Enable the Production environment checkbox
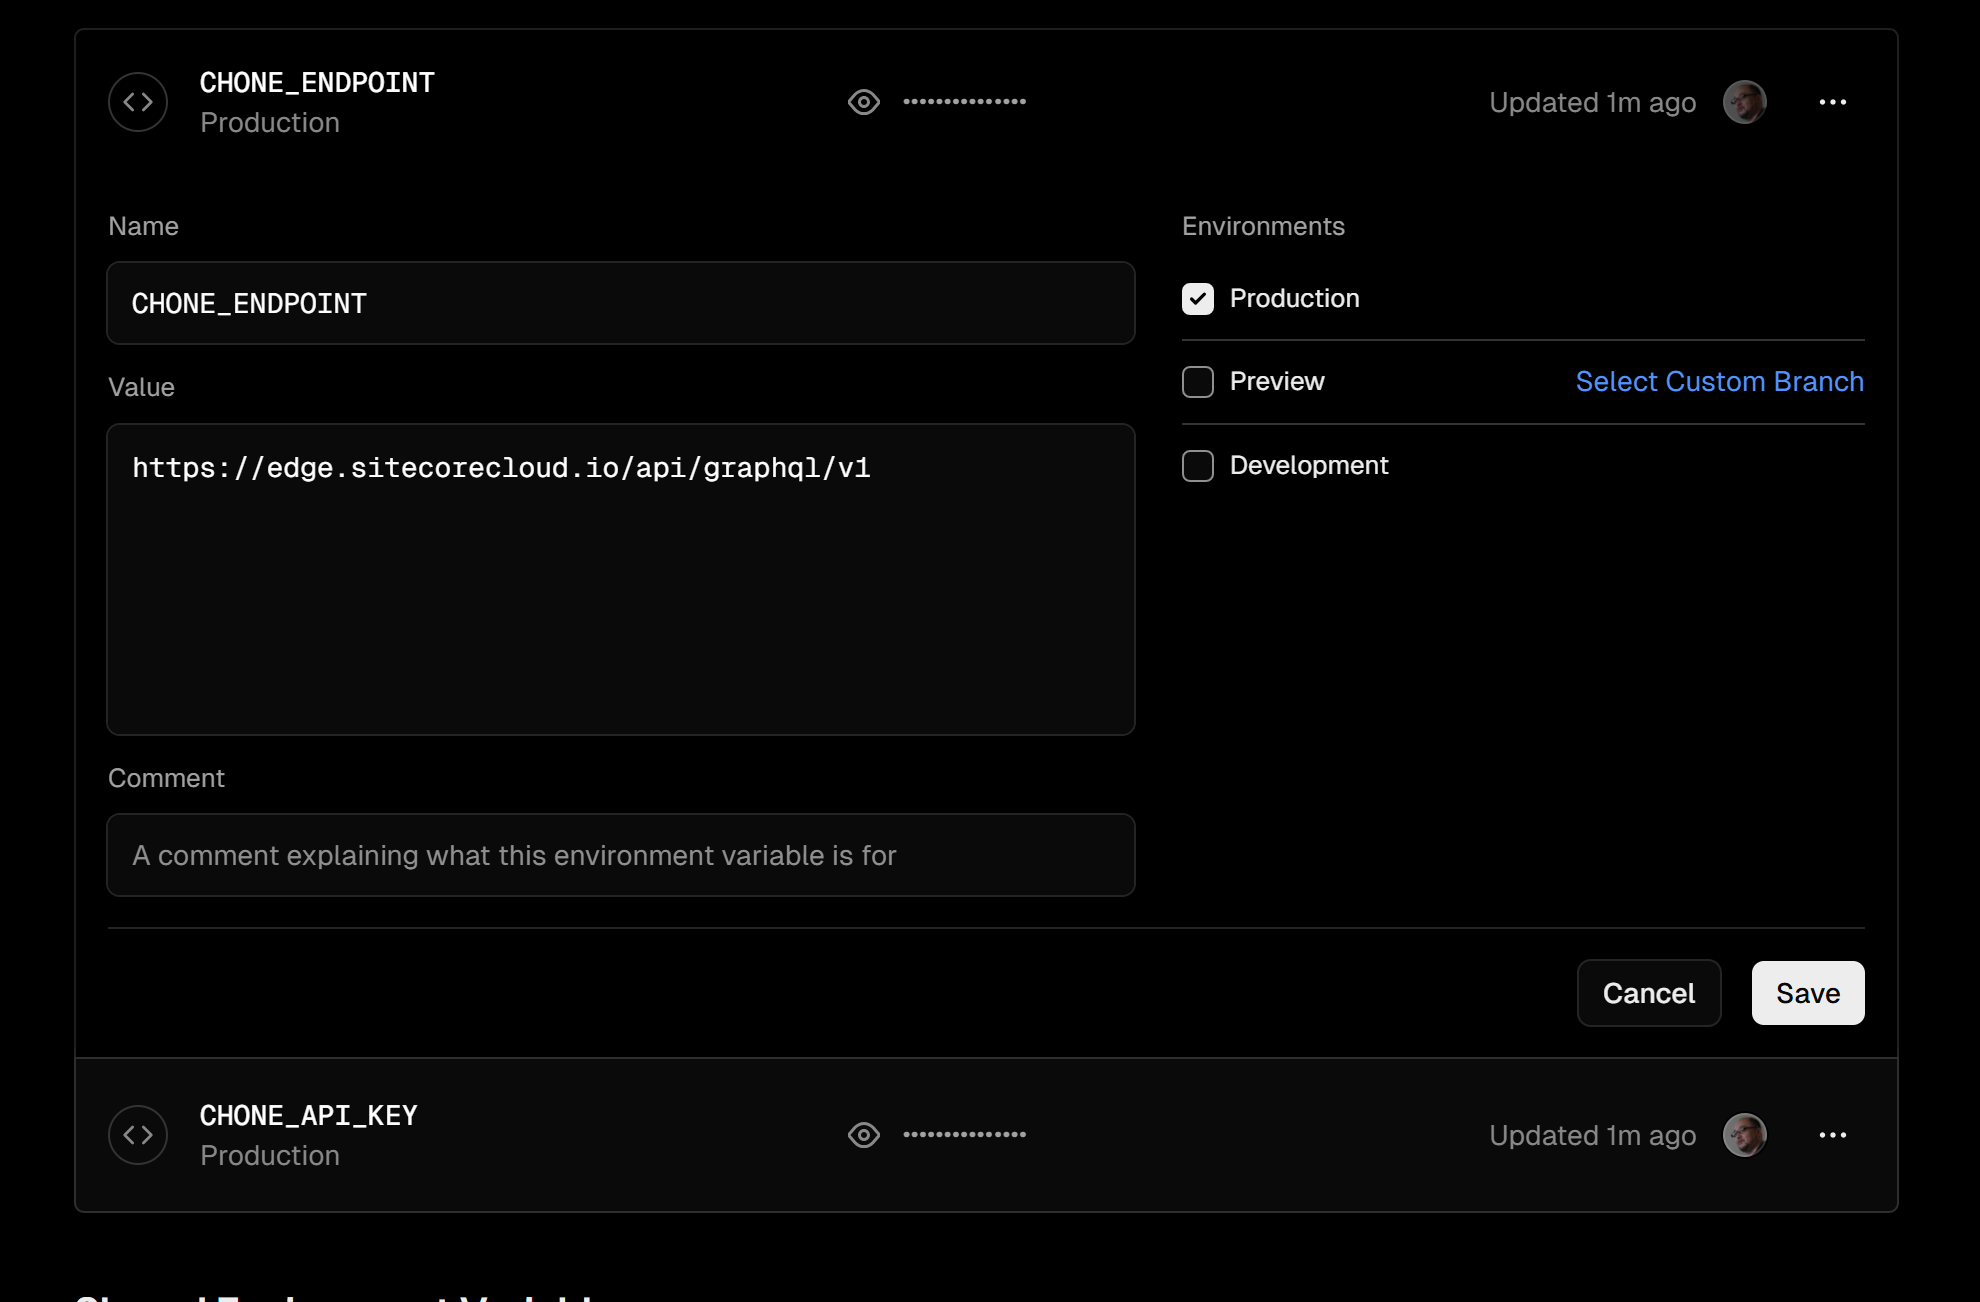This screenshot has height=1302, width=1980. pos(1198,298)
